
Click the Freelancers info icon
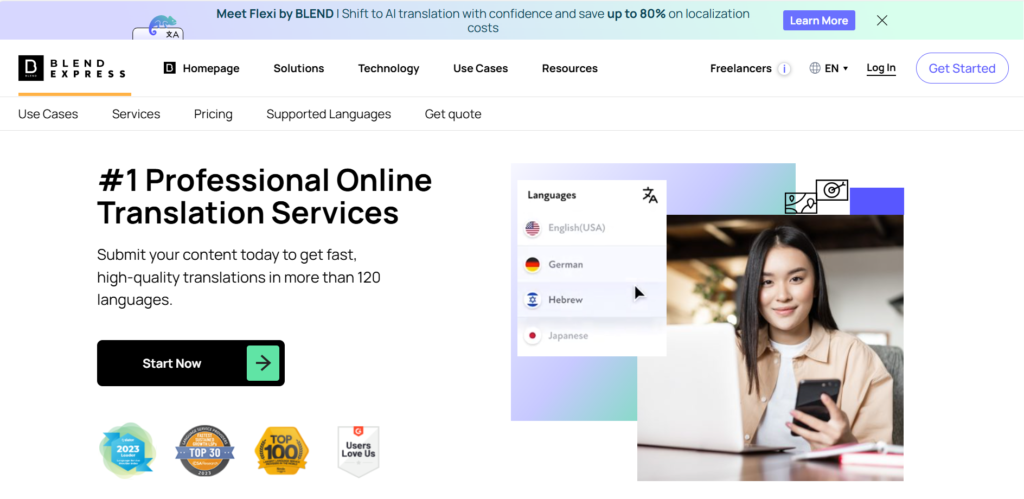784,69
